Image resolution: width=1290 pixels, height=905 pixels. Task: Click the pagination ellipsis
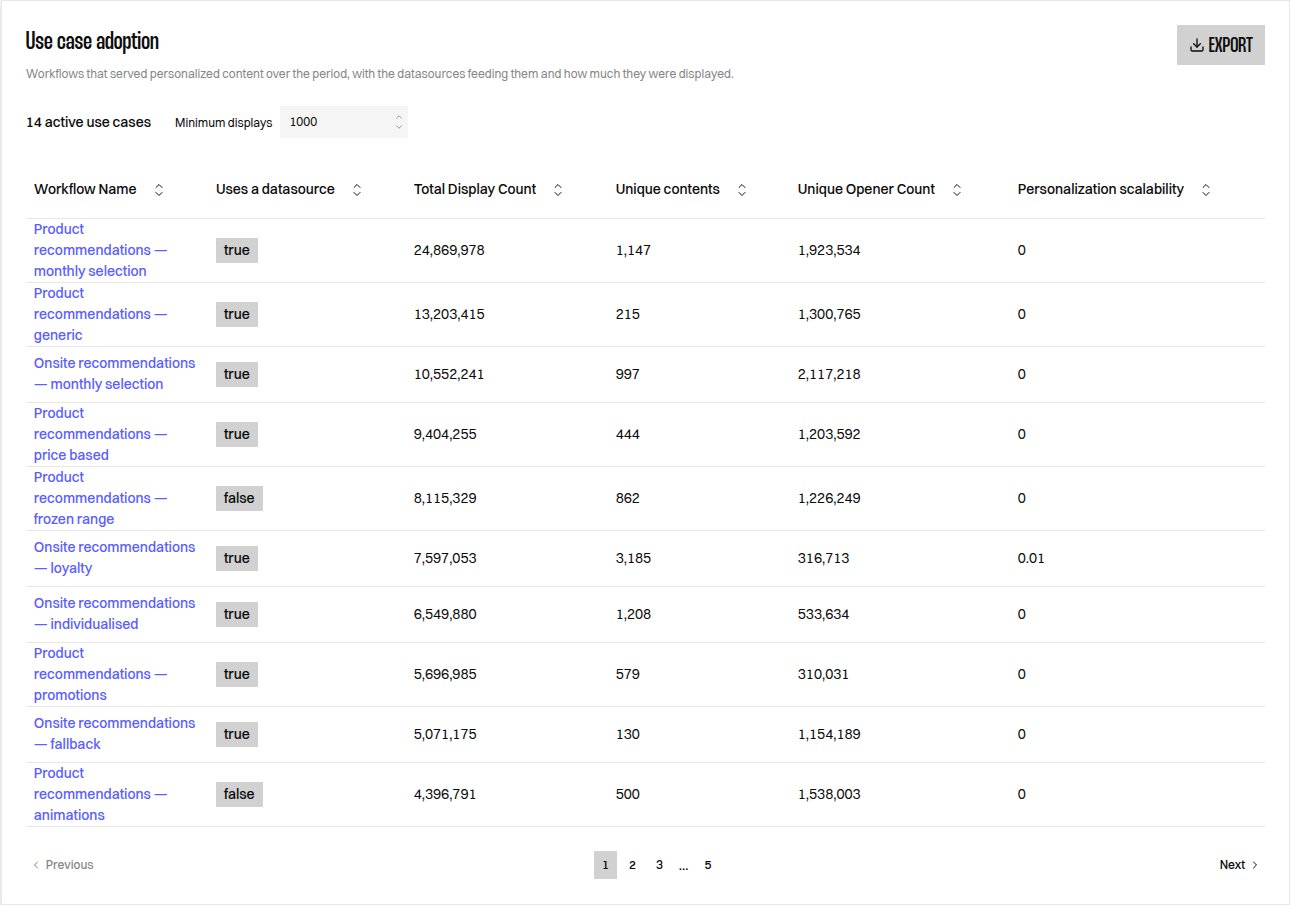(683, 865)
